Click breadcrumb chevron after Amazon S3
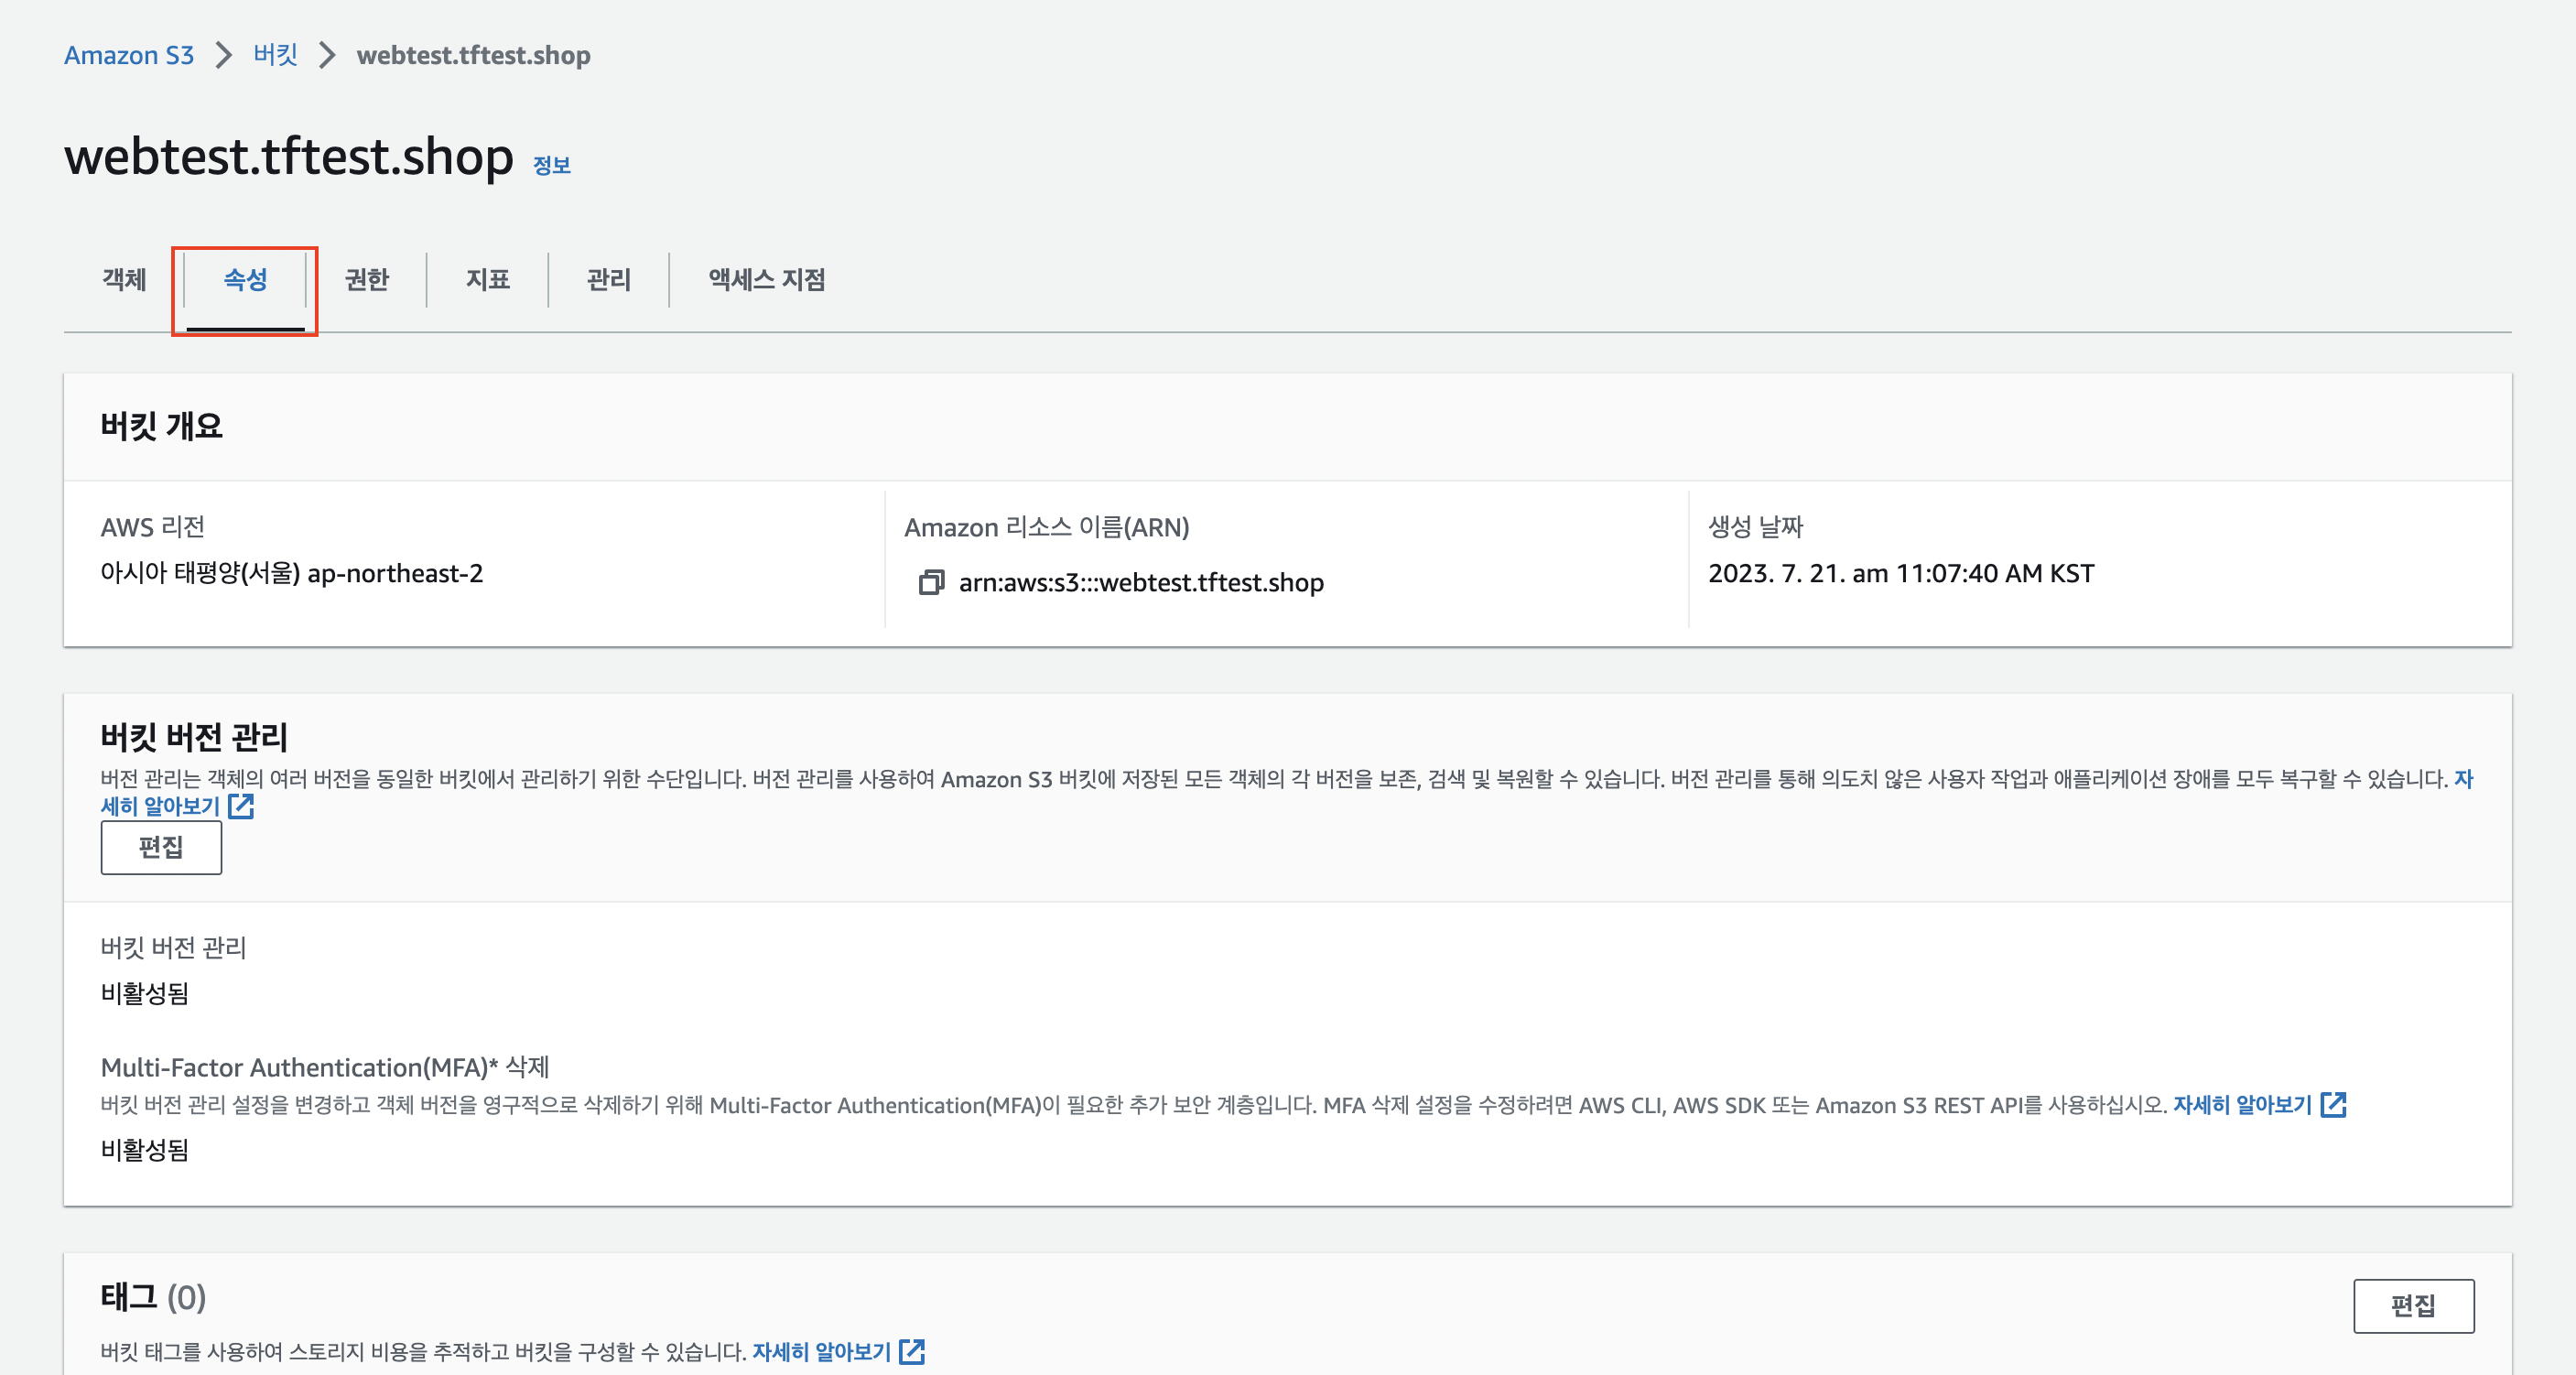The image size is (2576, 1375). pyautogui.click(x=224, y=55)
